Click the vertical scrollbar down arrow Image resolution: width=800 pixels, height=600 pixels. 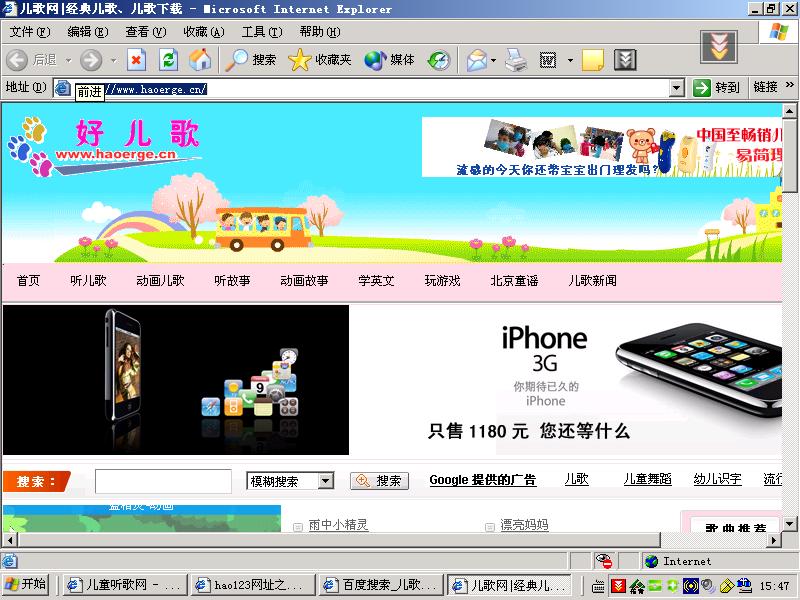[789, 523]
